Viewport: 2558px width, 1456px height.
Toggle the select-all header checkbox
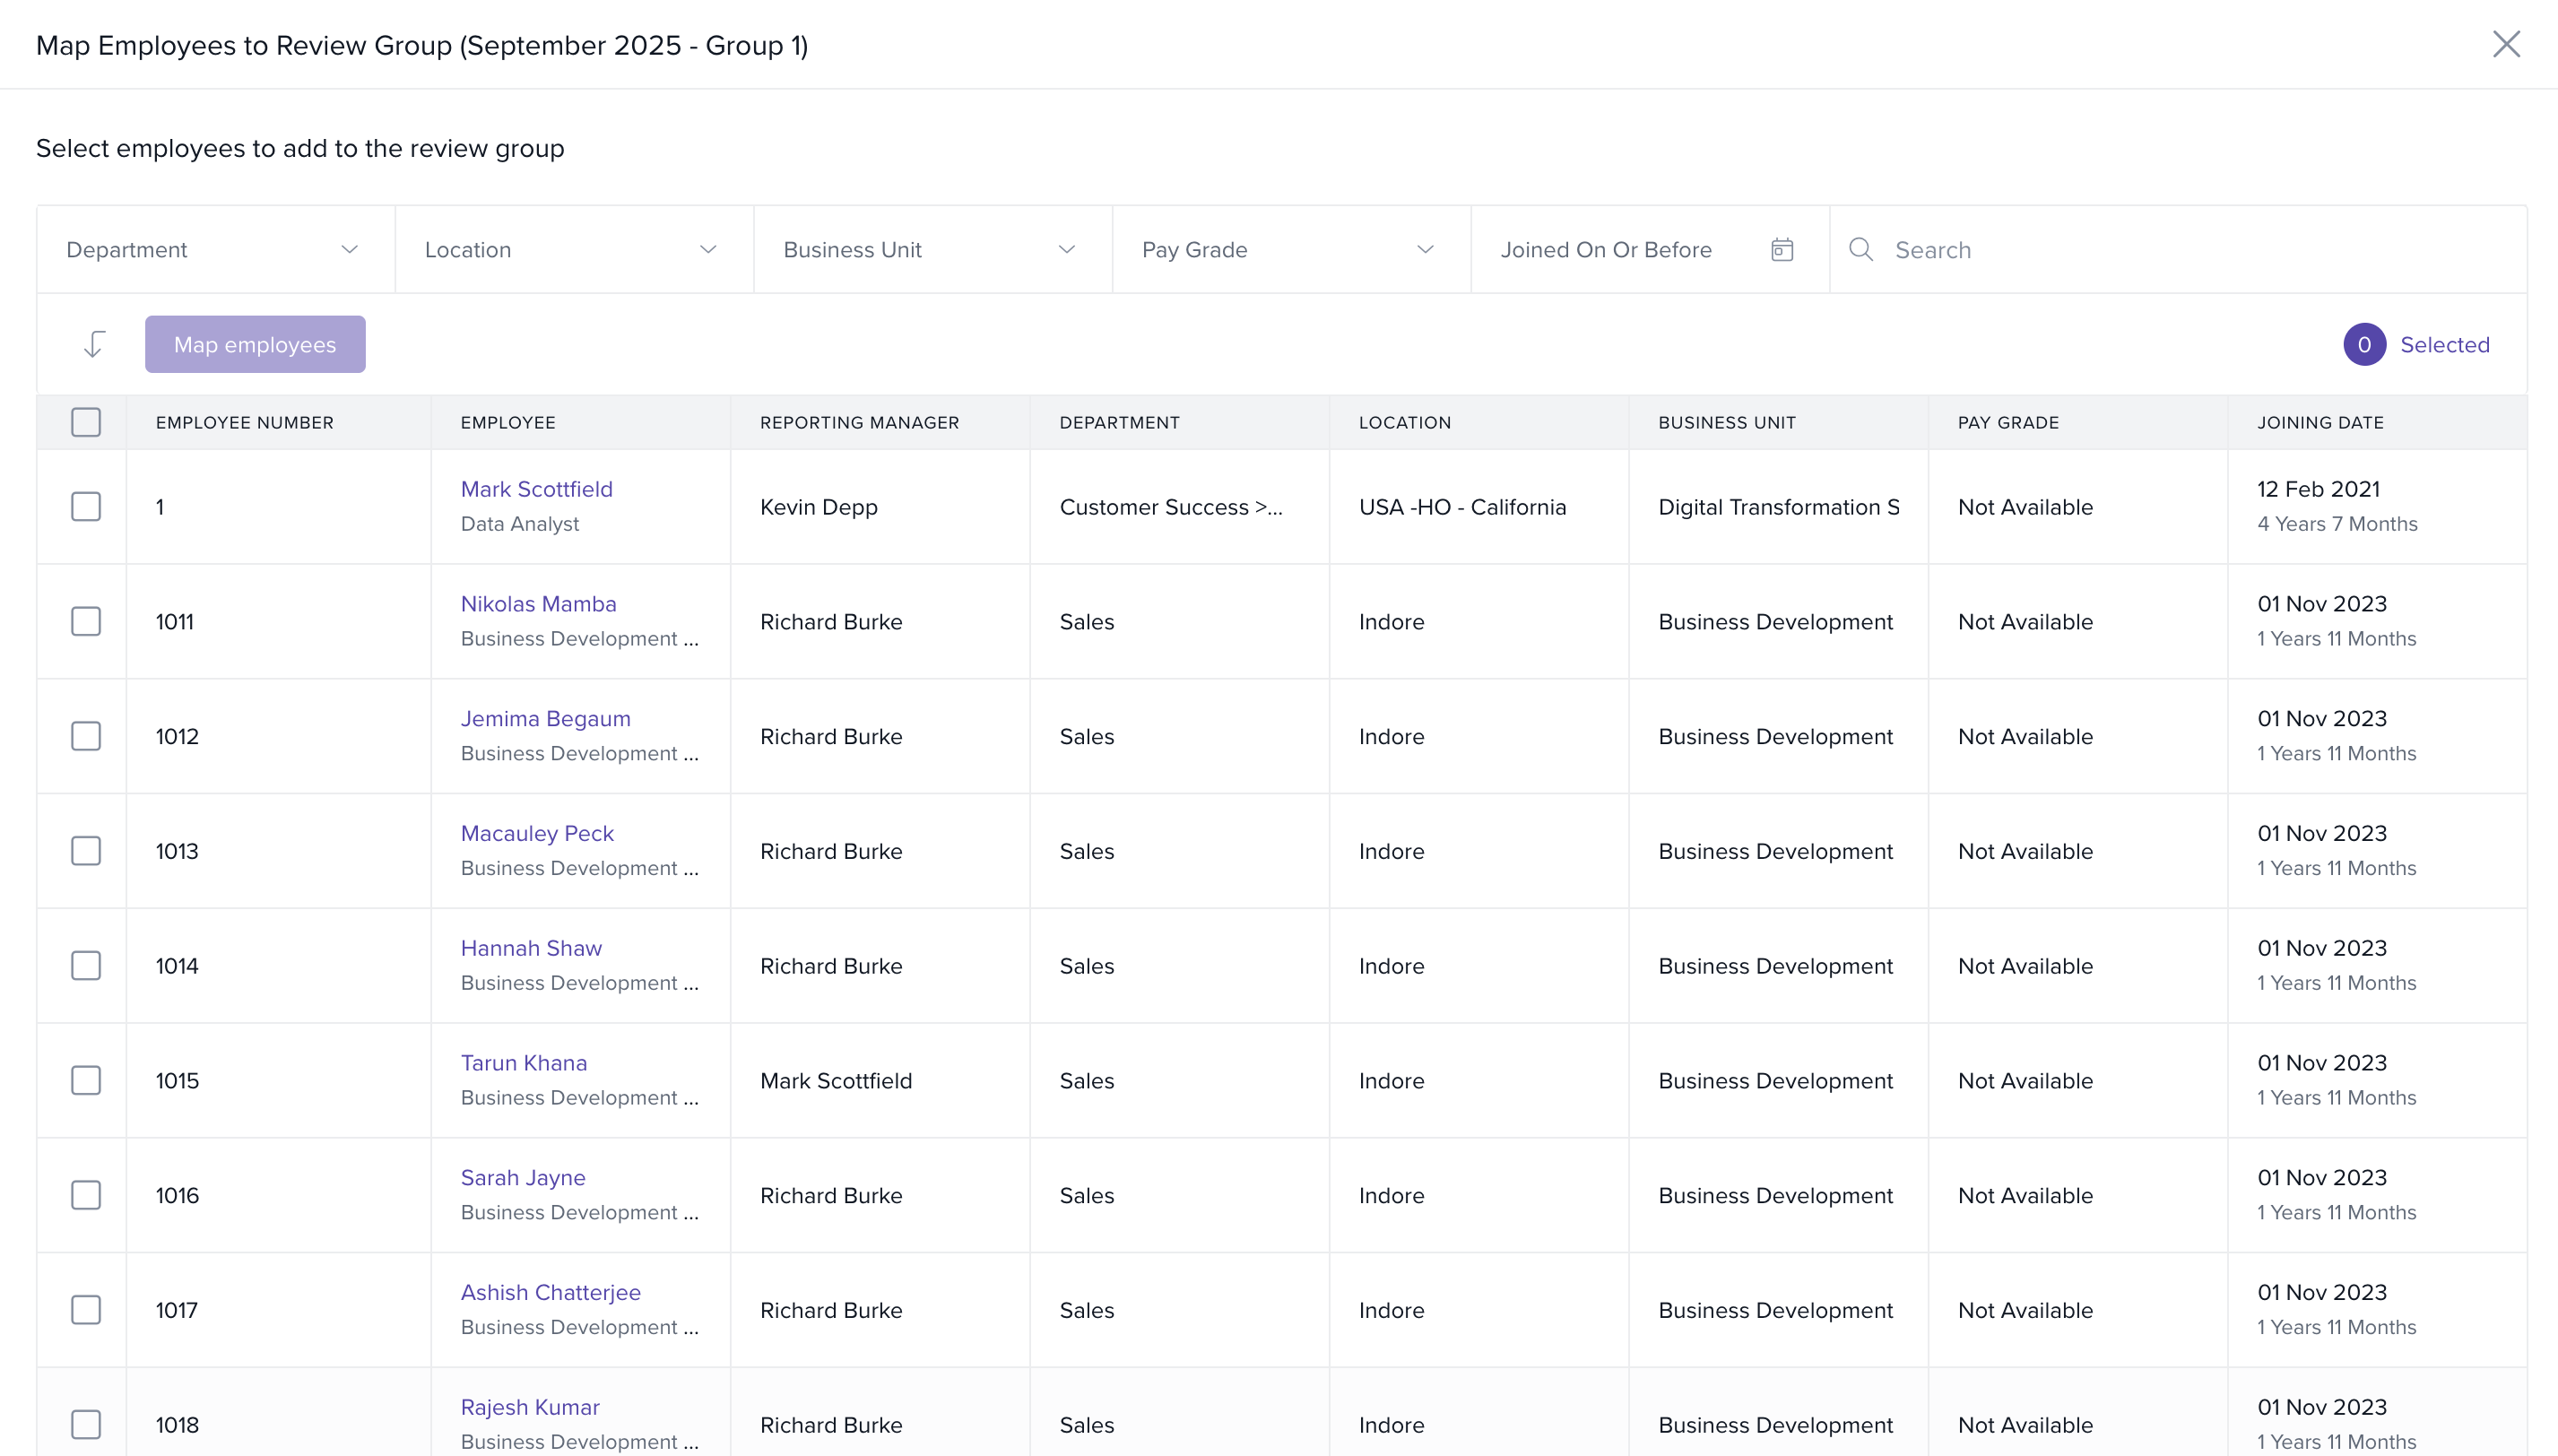86,422
